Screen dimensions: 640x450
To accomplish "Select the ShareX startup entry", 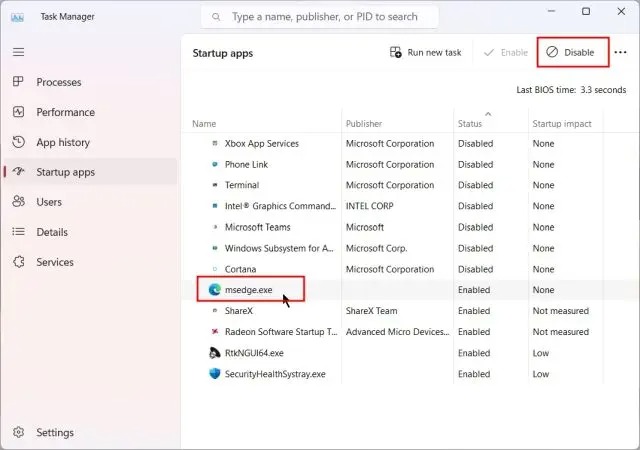I will coord(411,311).
